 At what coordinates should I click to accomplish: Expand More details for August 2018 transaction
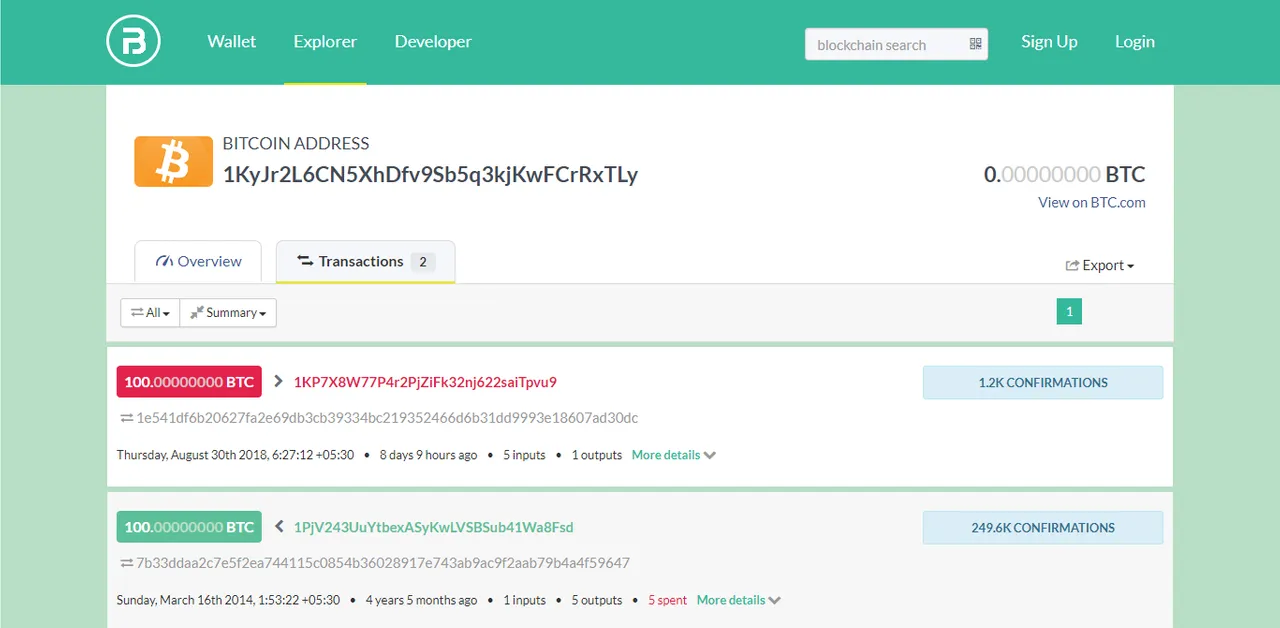coord(674,455)
